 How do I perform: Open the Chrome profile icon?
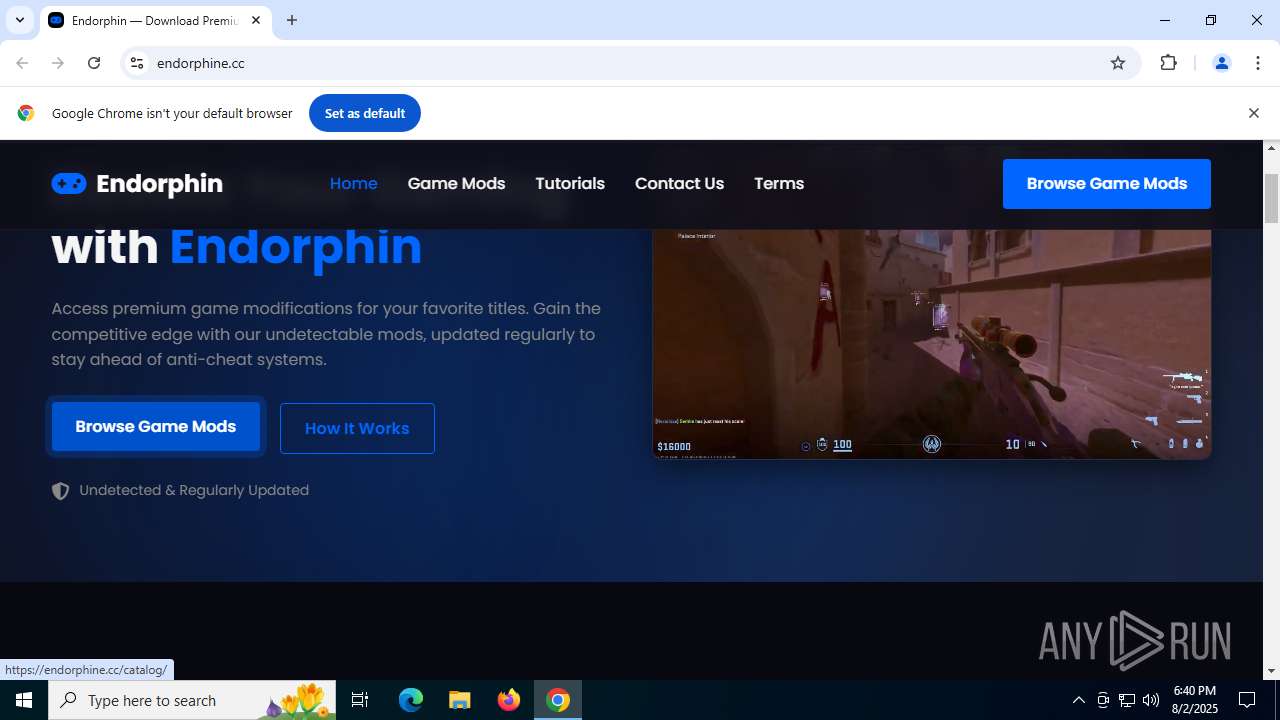coord(1221,63)
